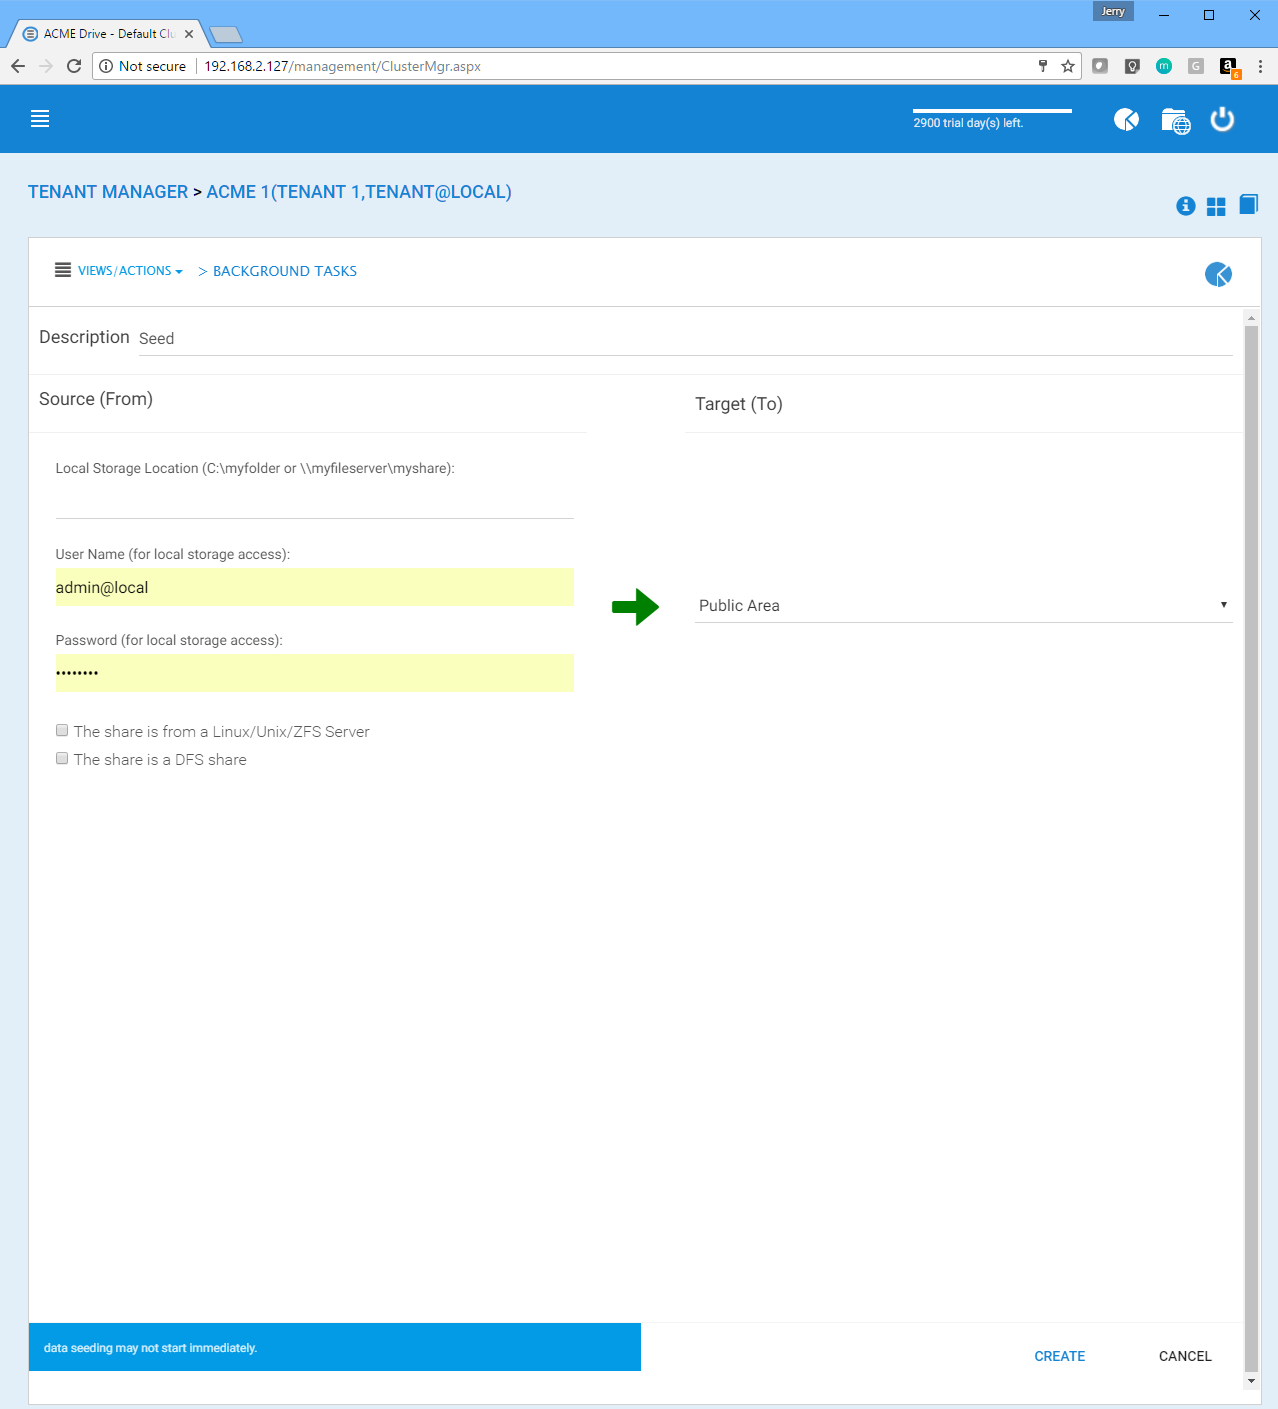1278x1409 pixels.
Task: Open the Public Area target dropdown
Action: point(963,605)
